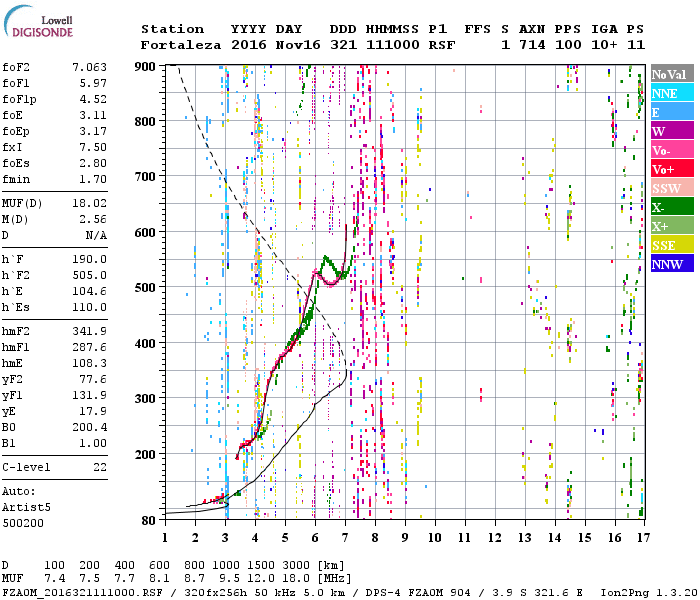Select the E blue legend swatch
The width and height of the screenshot is (700, 600).
coord(672,112)
